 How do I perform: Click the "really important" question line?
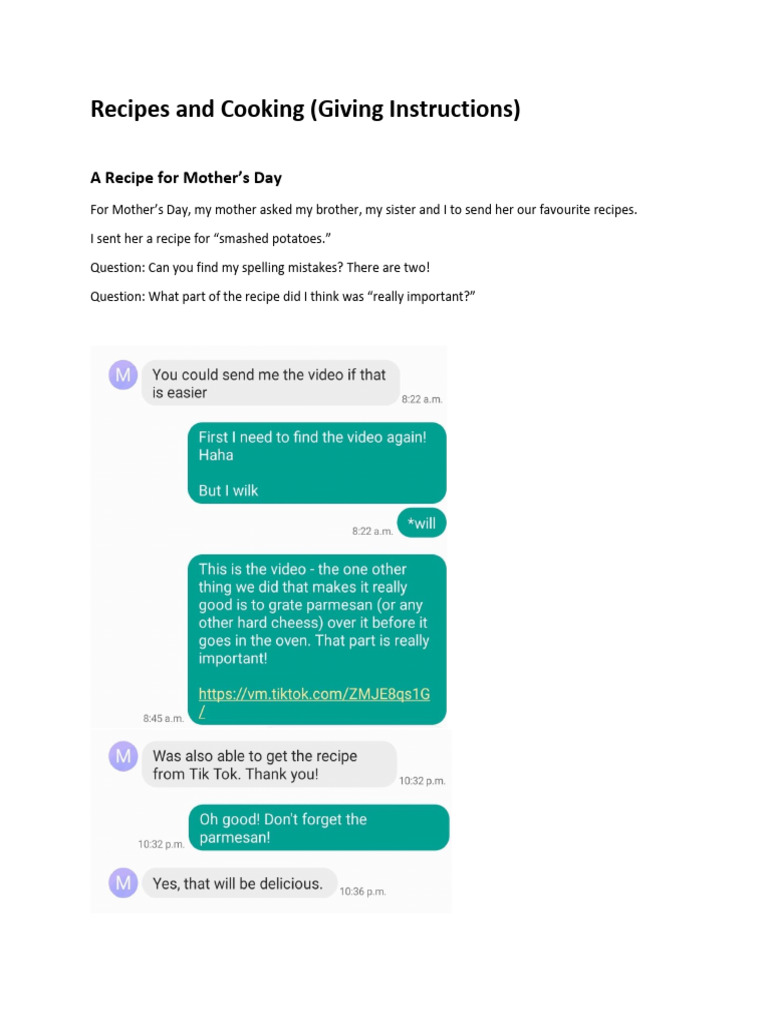coord(283,296)
